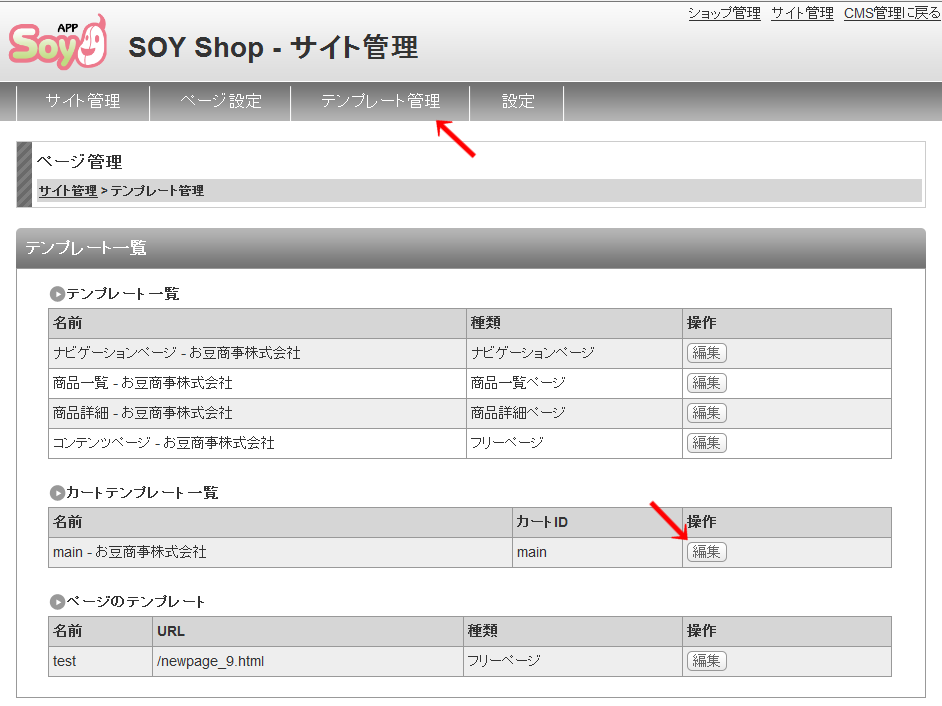This screenshot has width=942, height=706.
Task: Click テンプレート一覧 gray panel header
Action: (470, 248)
